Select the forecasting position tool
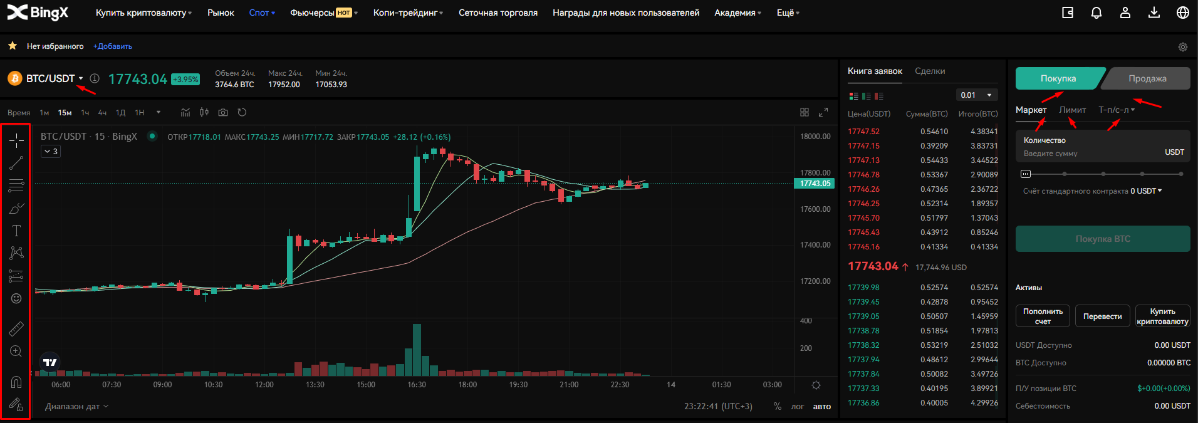Viewport: 1198px width, 423px height. 16,276
